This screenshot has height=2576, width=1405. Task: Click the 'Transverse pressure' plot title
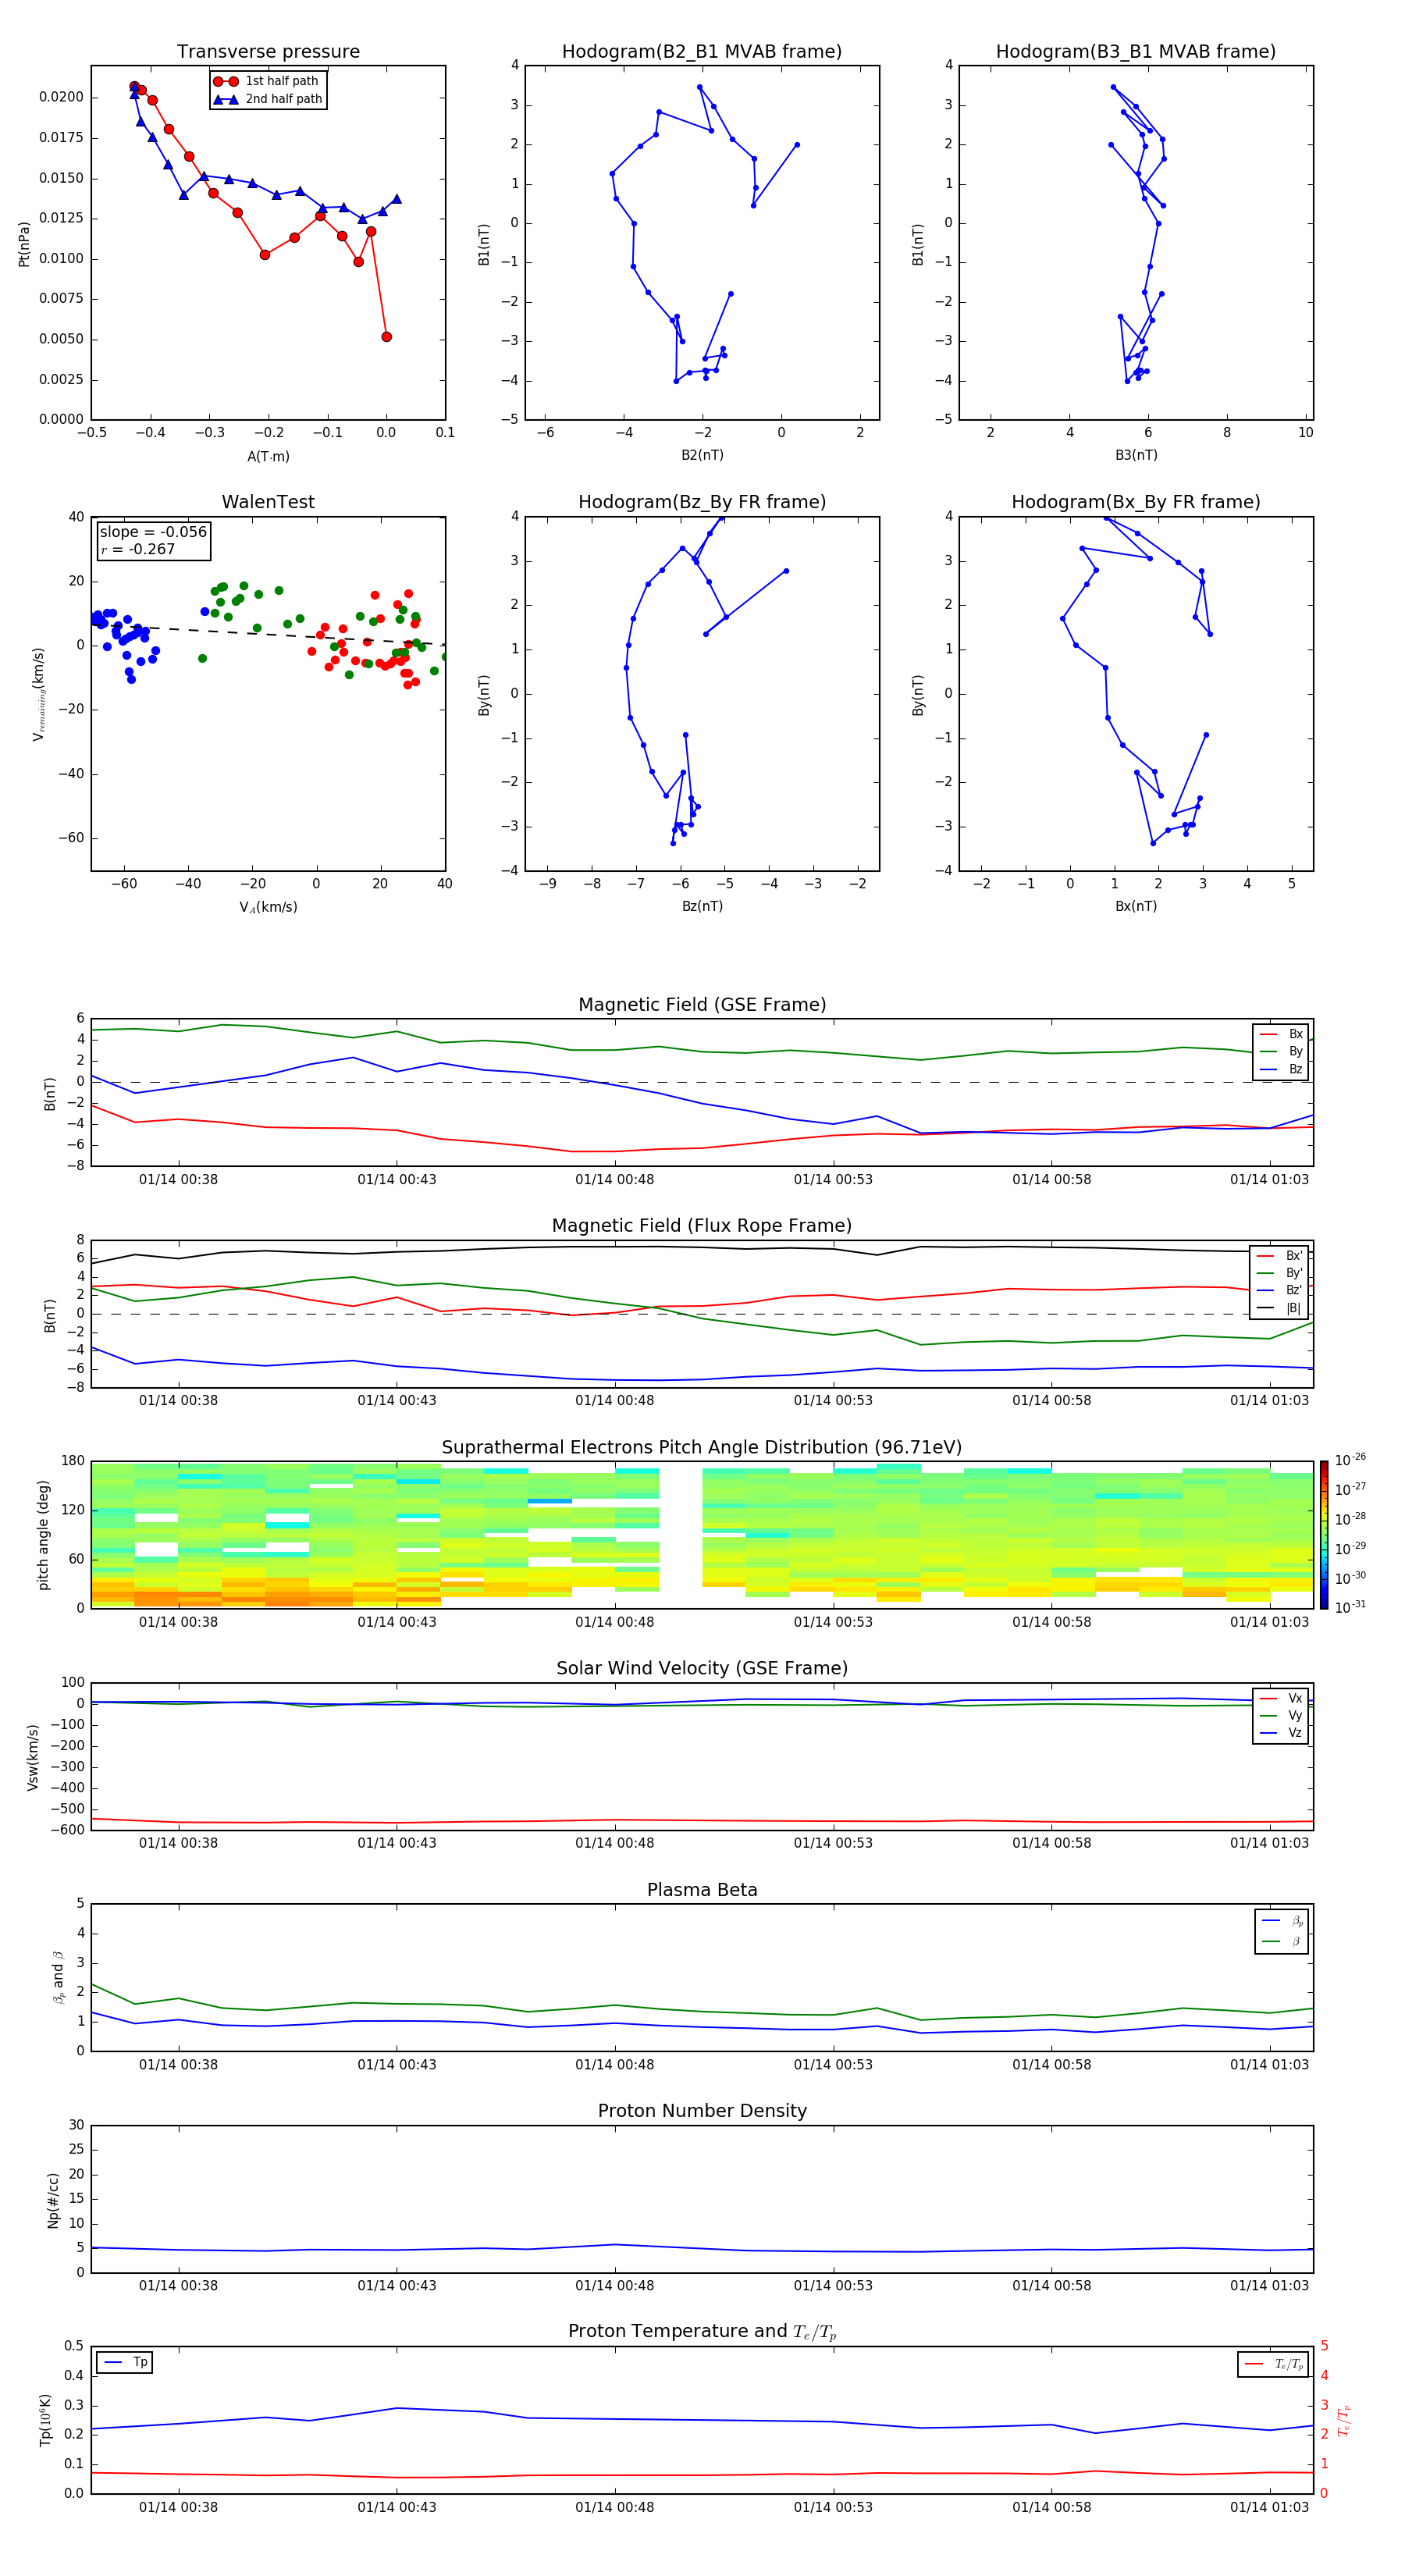pos(268,52)
